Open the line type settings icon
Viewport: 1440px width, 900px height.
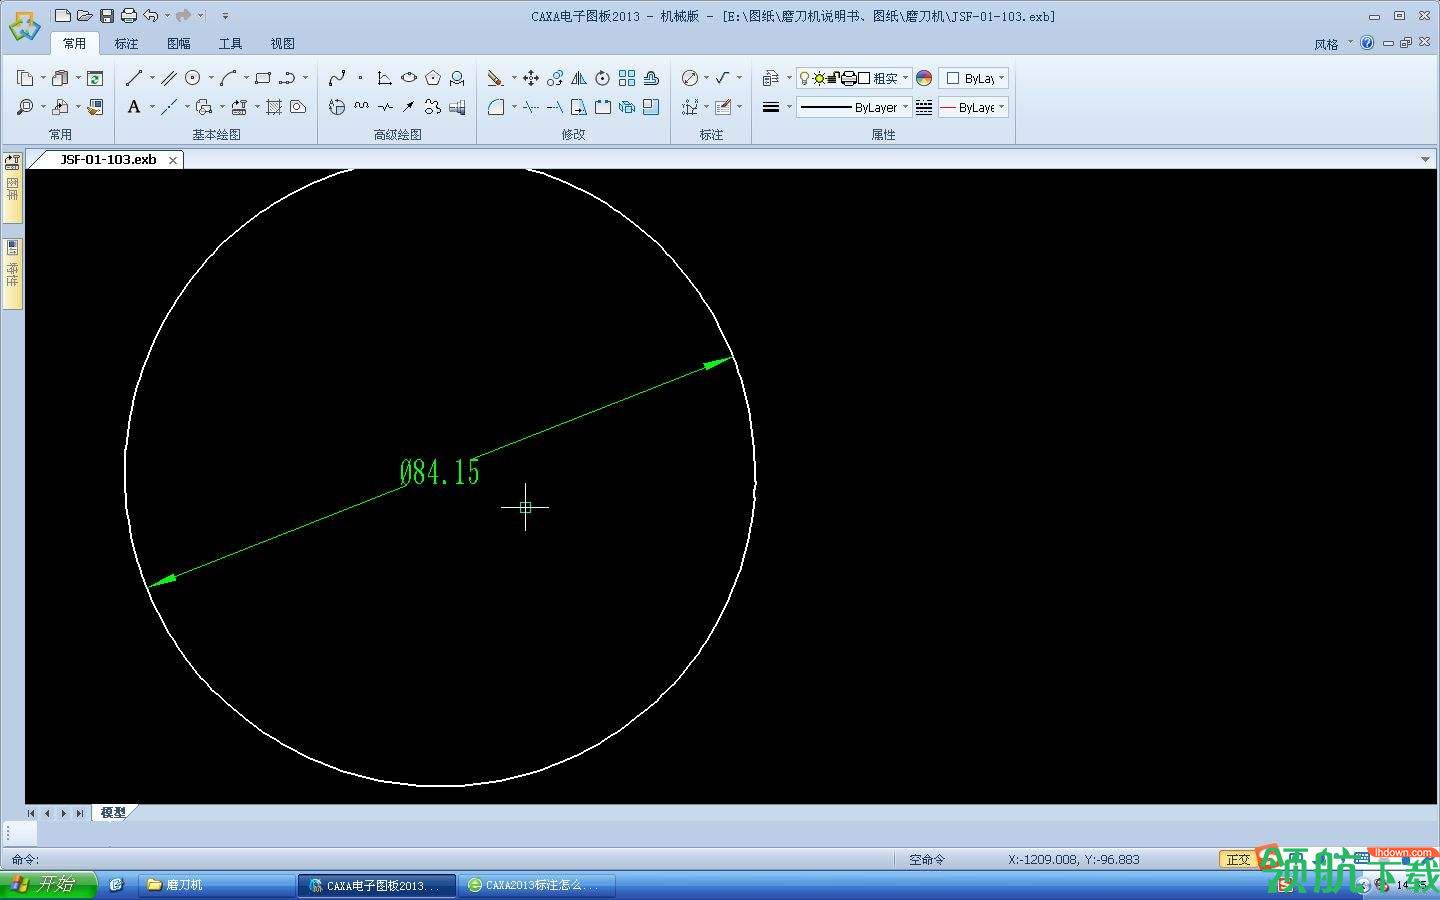pos(924,106)
